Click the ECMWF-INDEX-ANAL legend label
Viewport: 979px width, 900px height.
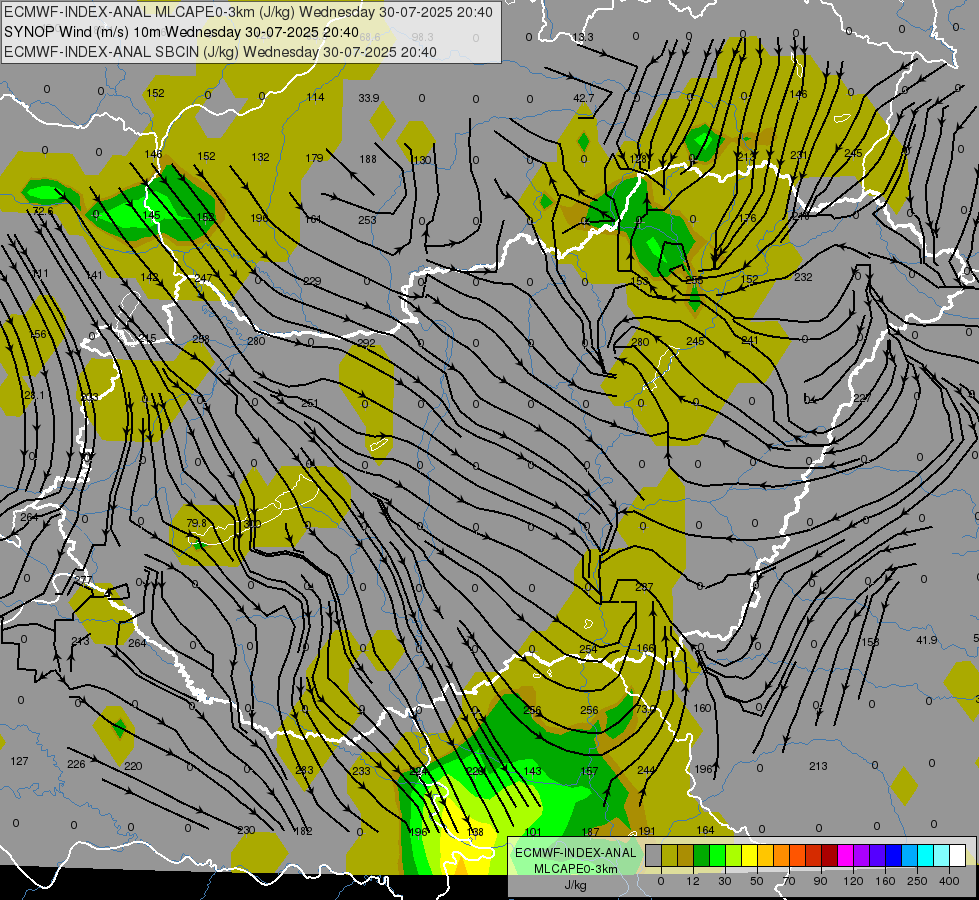pyautogui.click(x=575, y=853)
